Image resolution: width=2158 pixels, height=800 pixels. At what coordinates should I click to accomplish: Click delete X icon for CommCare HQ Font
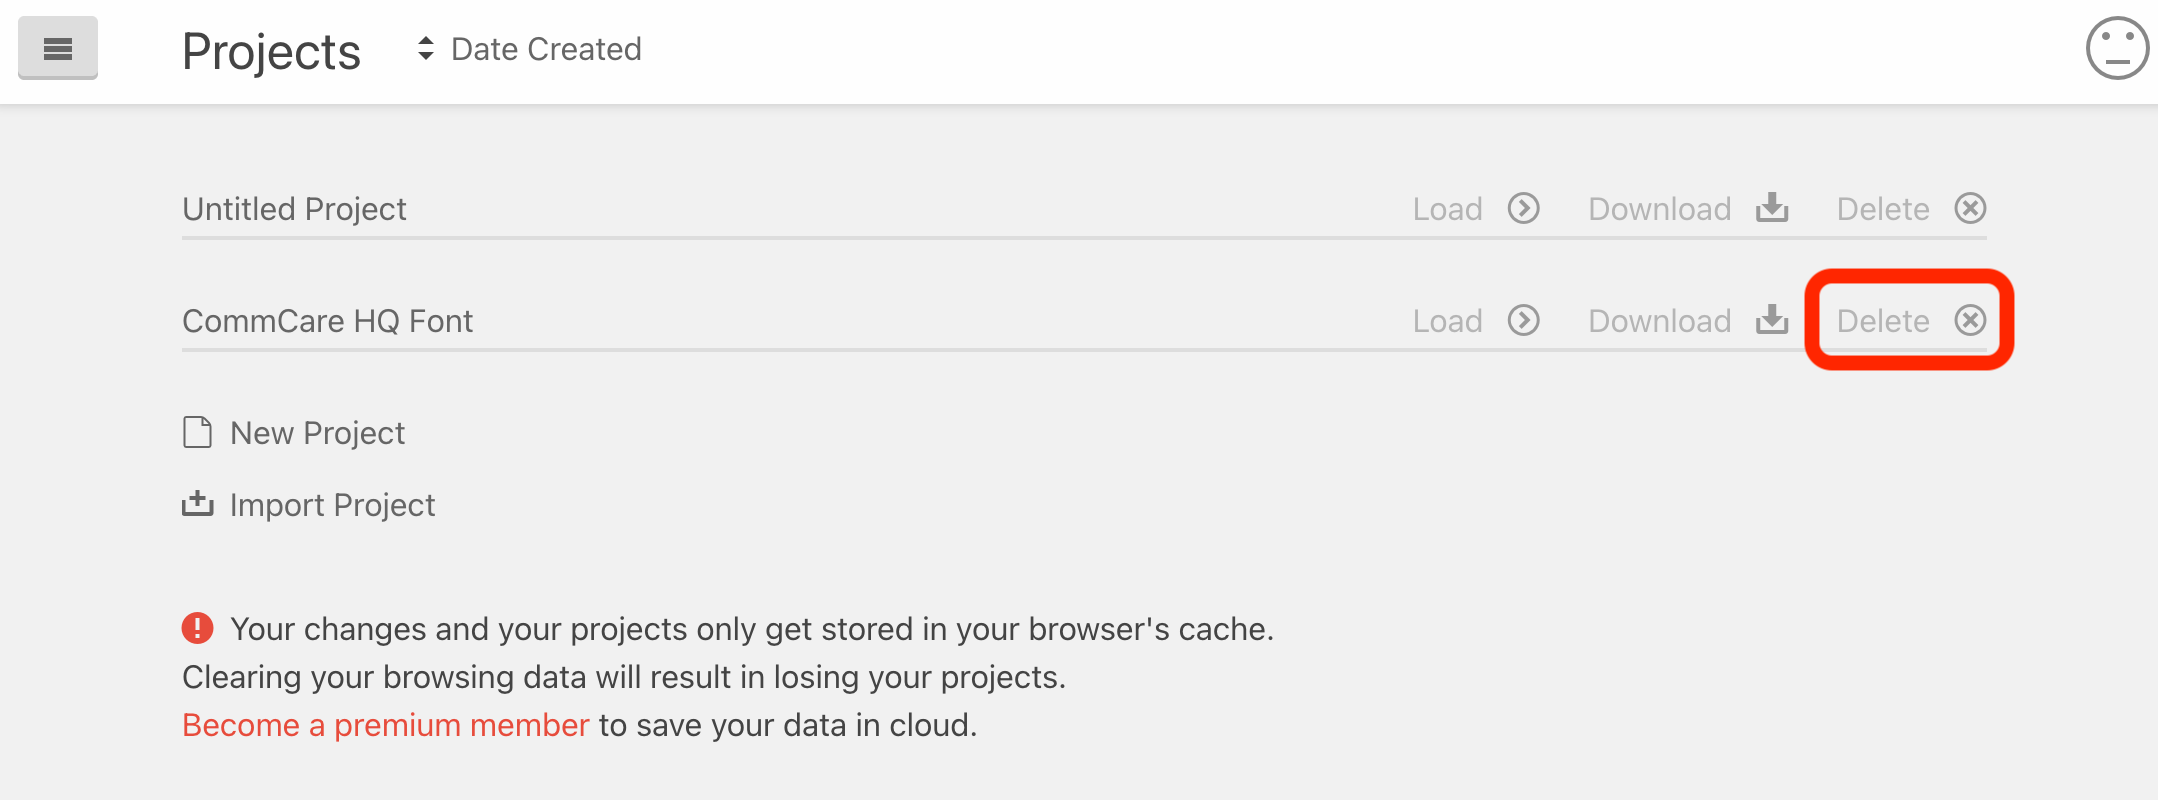(x=1970, y=320)
